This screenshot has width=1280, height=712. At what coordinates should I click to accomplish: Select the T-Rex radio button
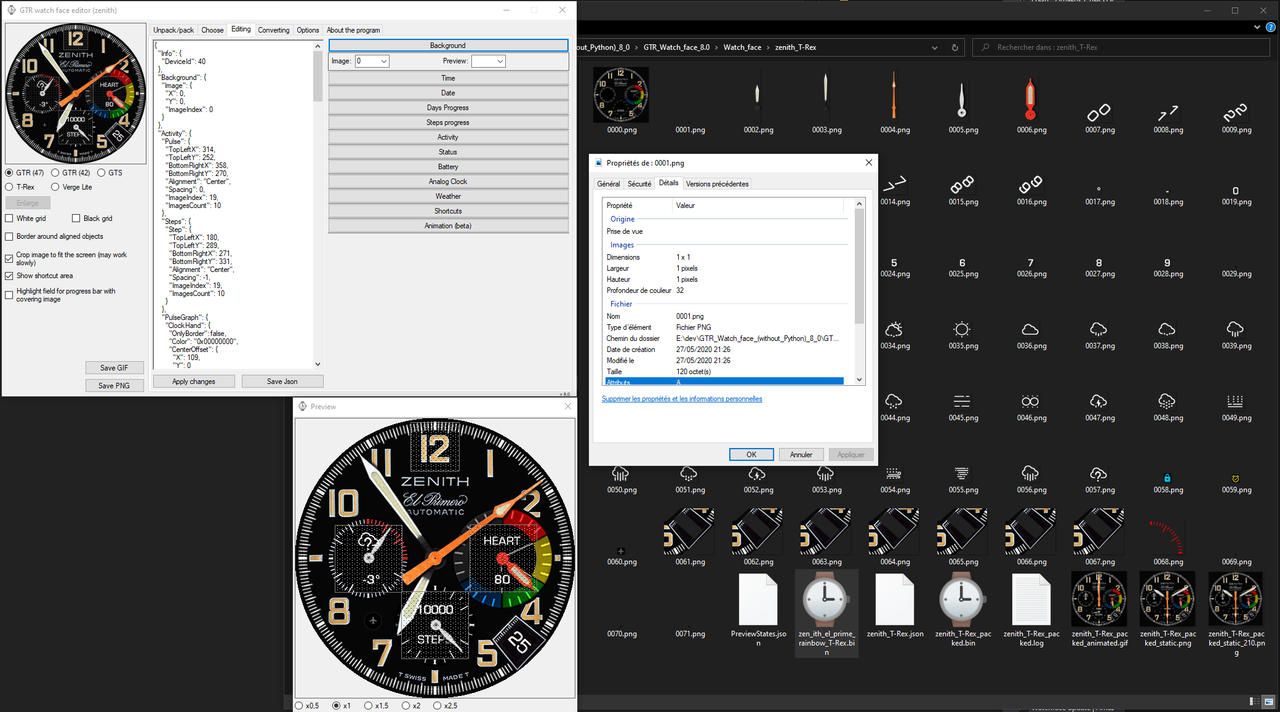point(10,187)
